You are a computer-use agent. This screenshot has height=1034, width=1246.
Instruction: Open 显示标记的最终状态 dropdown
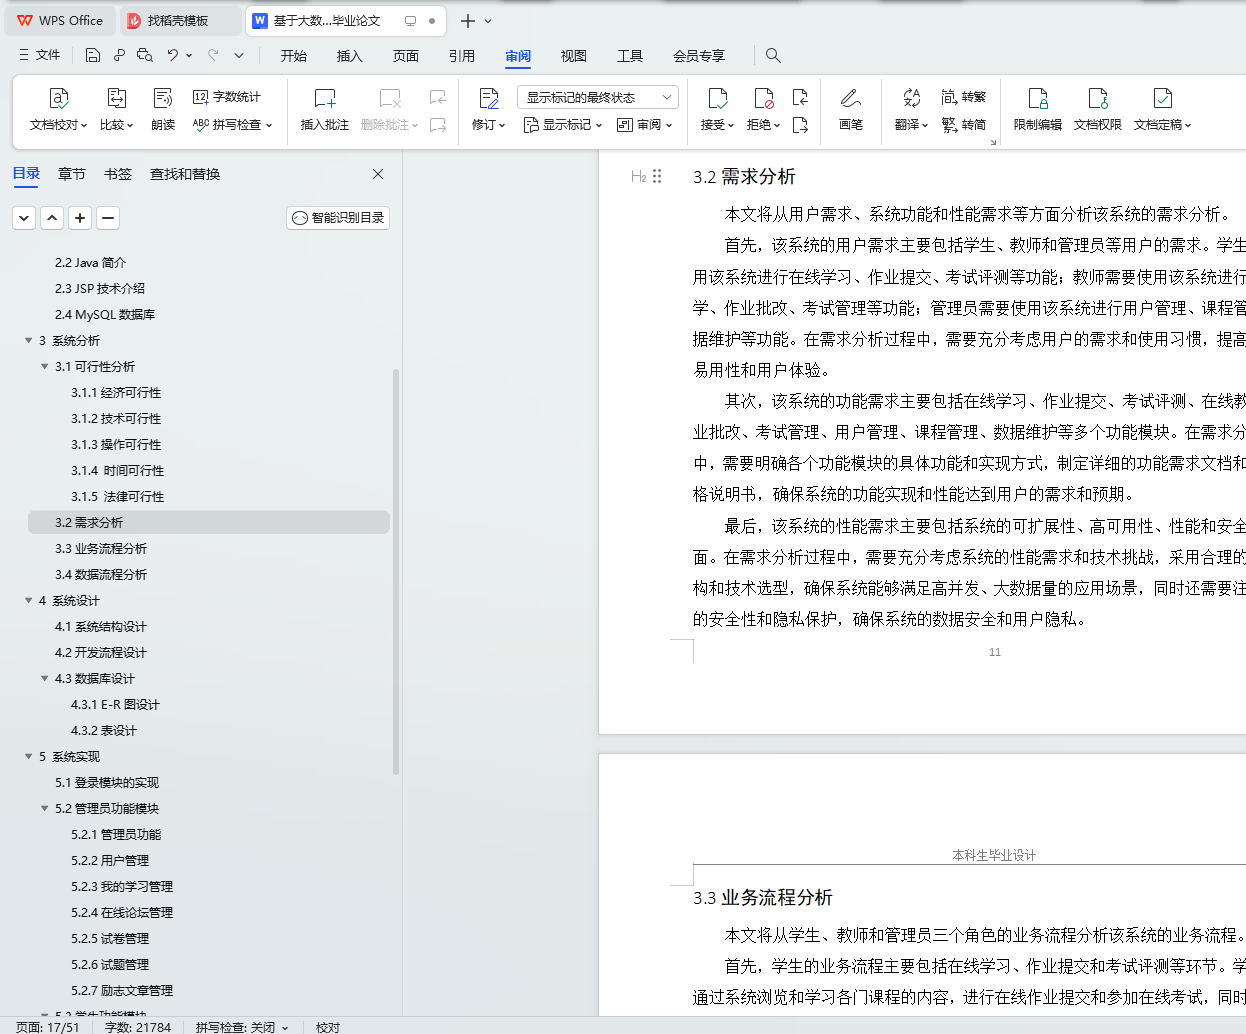pyautogui.click(x=598, y=97)
